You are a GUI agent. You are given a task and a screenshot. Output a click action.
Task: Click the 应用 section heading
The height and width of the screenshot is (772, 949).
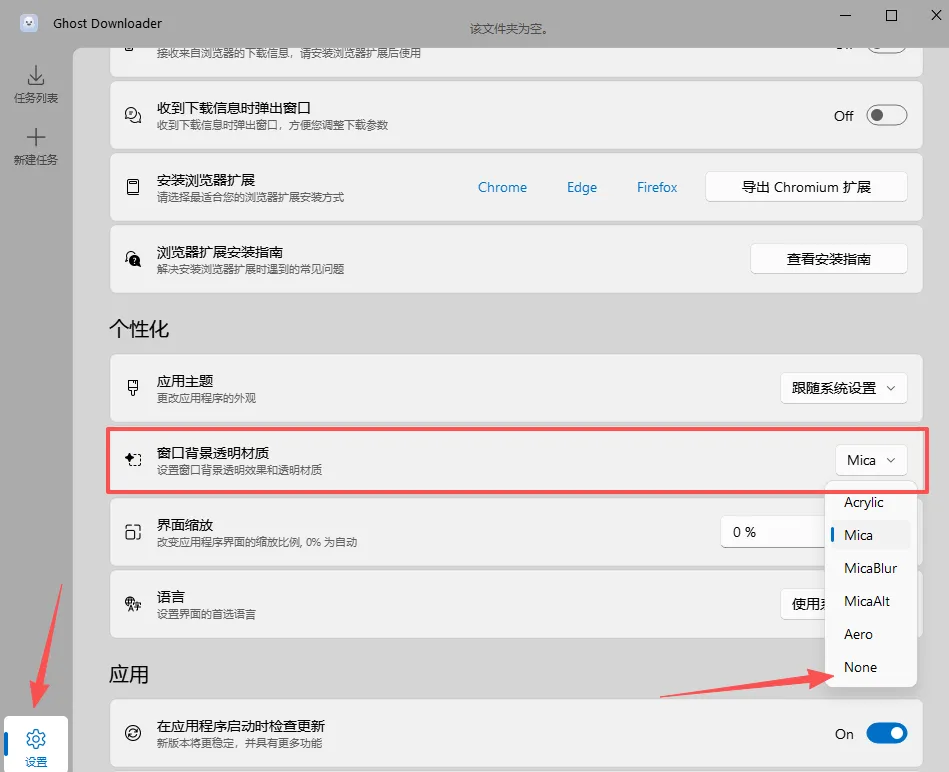point(129,675)
